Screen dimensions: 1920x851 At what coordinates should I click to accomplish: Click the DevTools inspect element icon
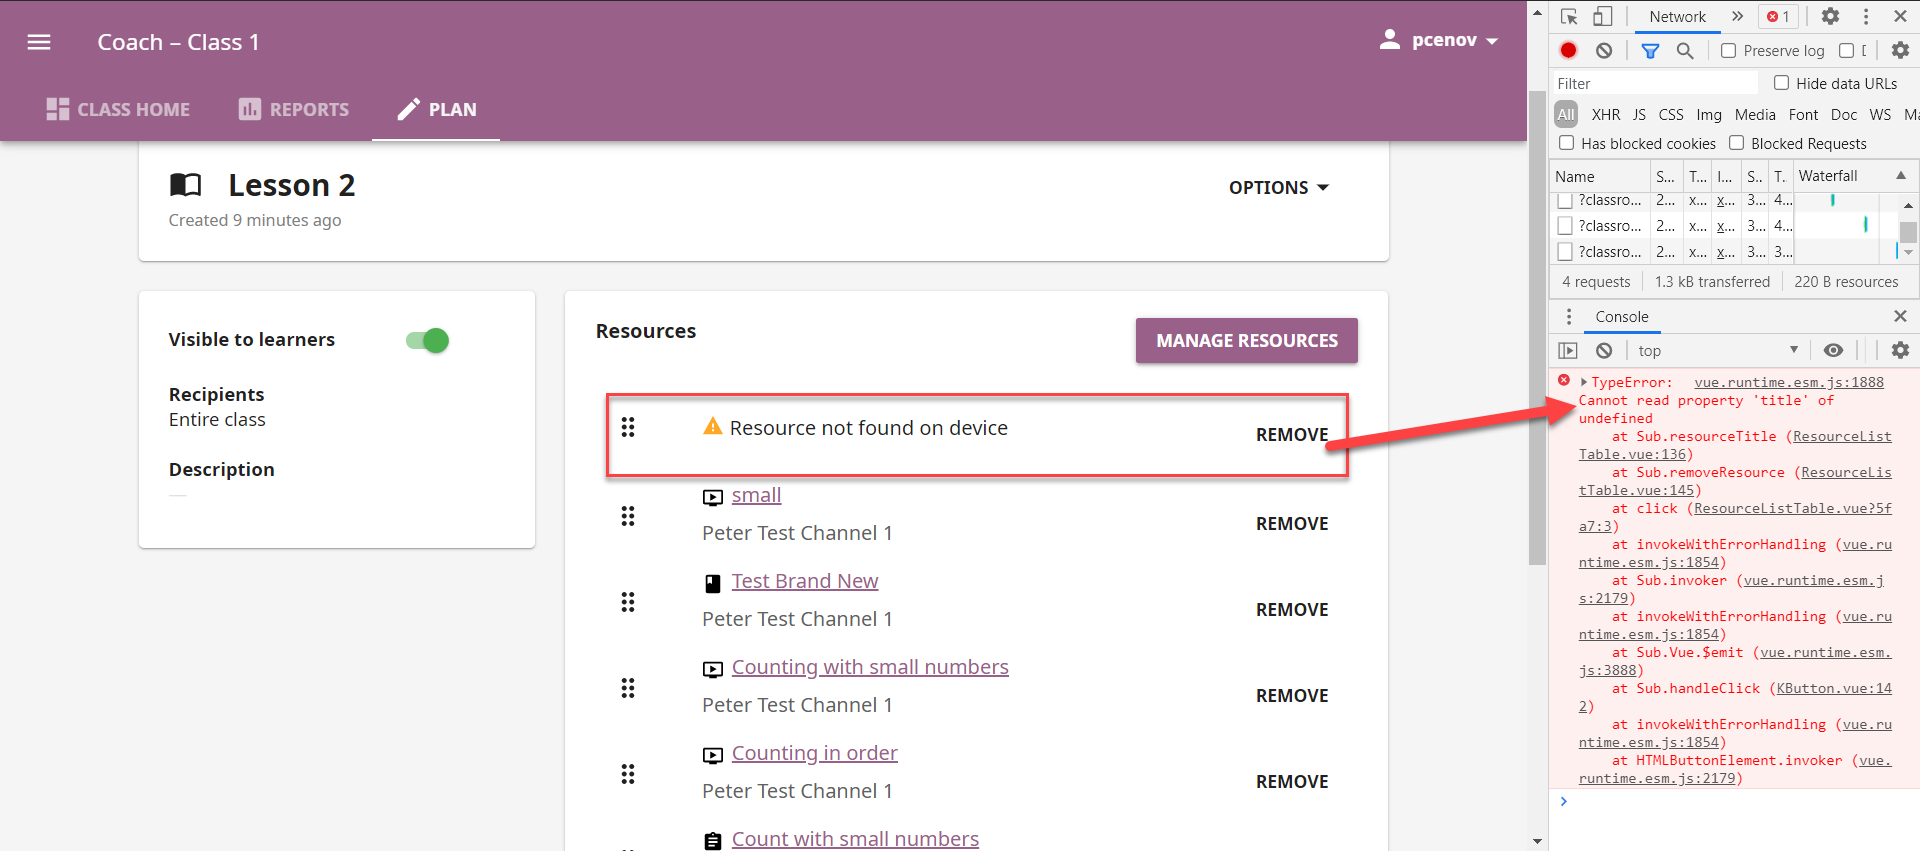click(1569, 16)
